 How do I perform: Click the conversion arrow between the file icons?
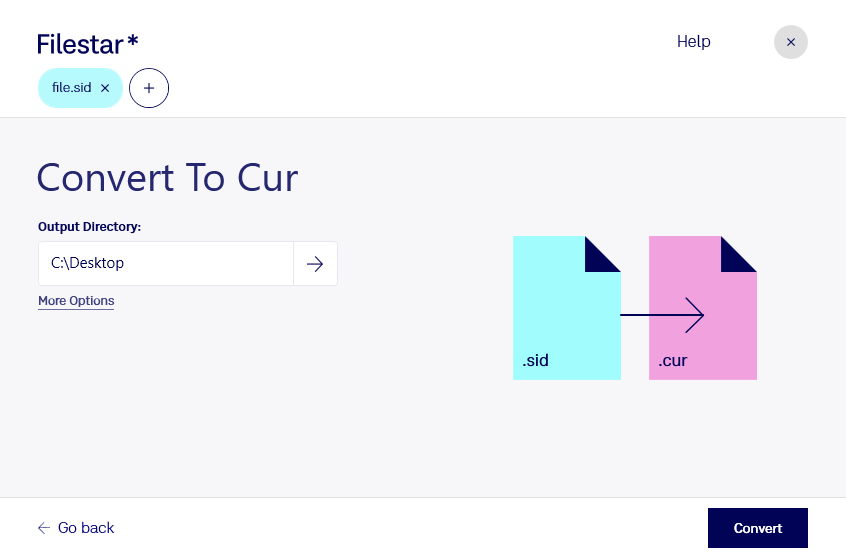click(662, 315)
